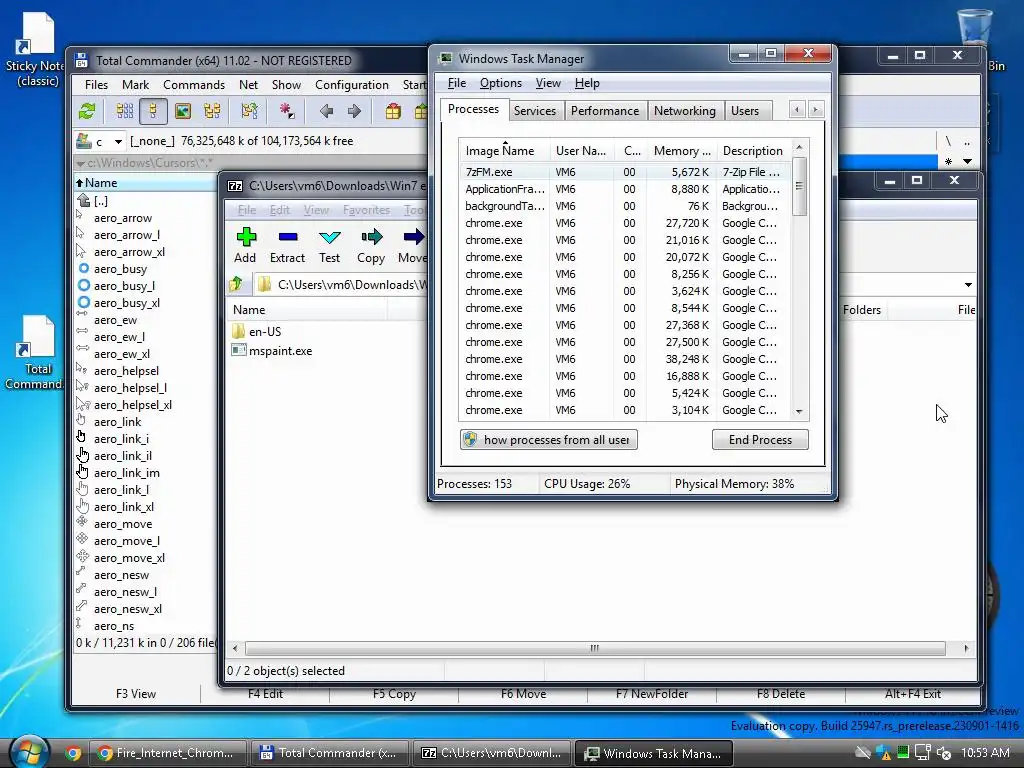This screenshot has width=1024, height=768.
Task: Select the chrome.exe row using 38,248 K
Action: 624,359
